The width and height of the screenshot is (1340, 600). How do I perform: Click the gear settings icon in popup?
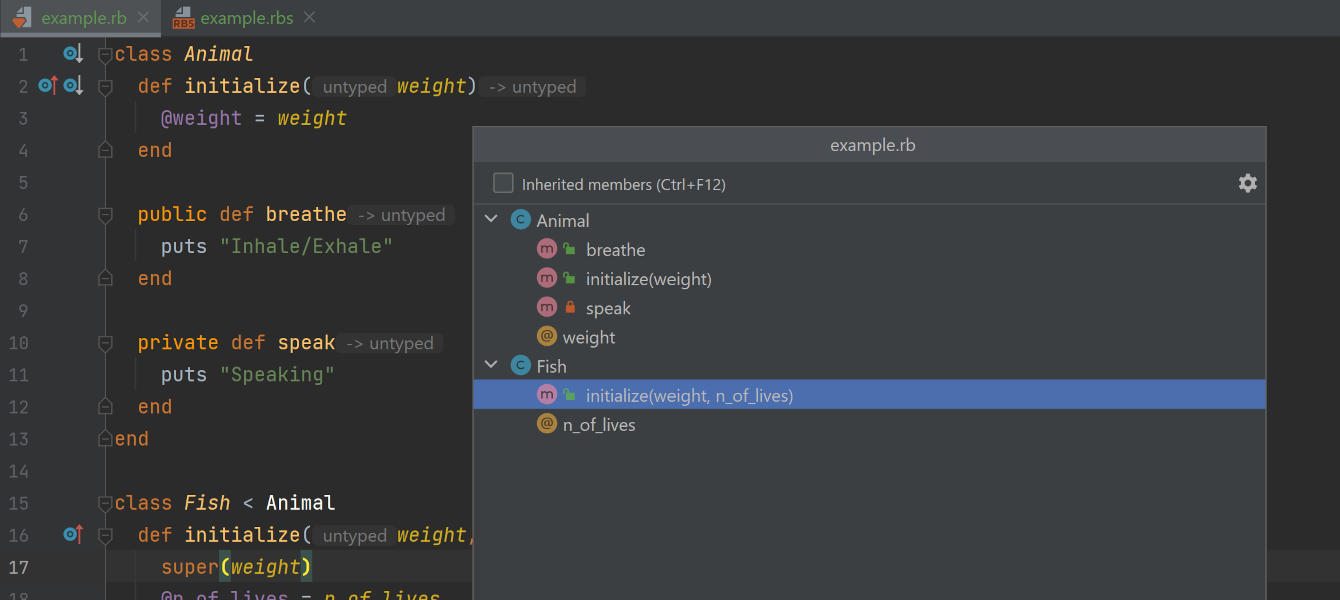1247,183
